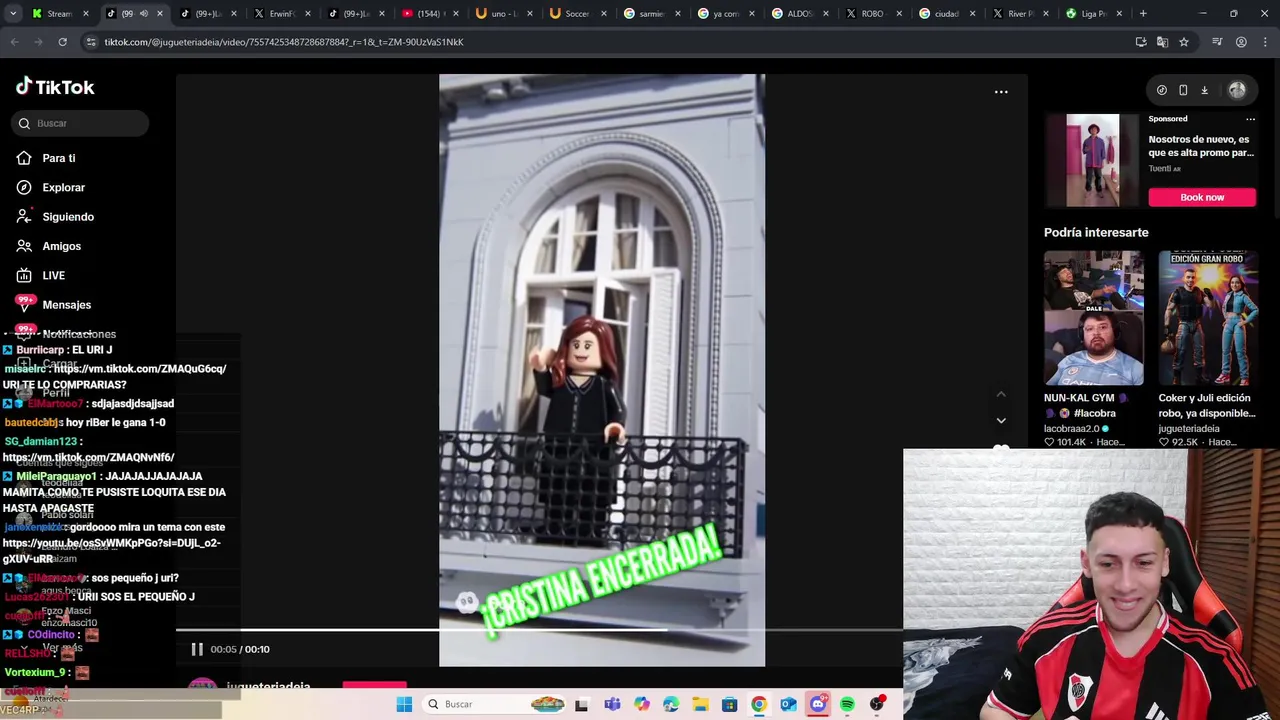Image resolution: width=1280 pixels, height=720 pixels.
Task: Pause the TikTok video
Action: coord(197,649)
